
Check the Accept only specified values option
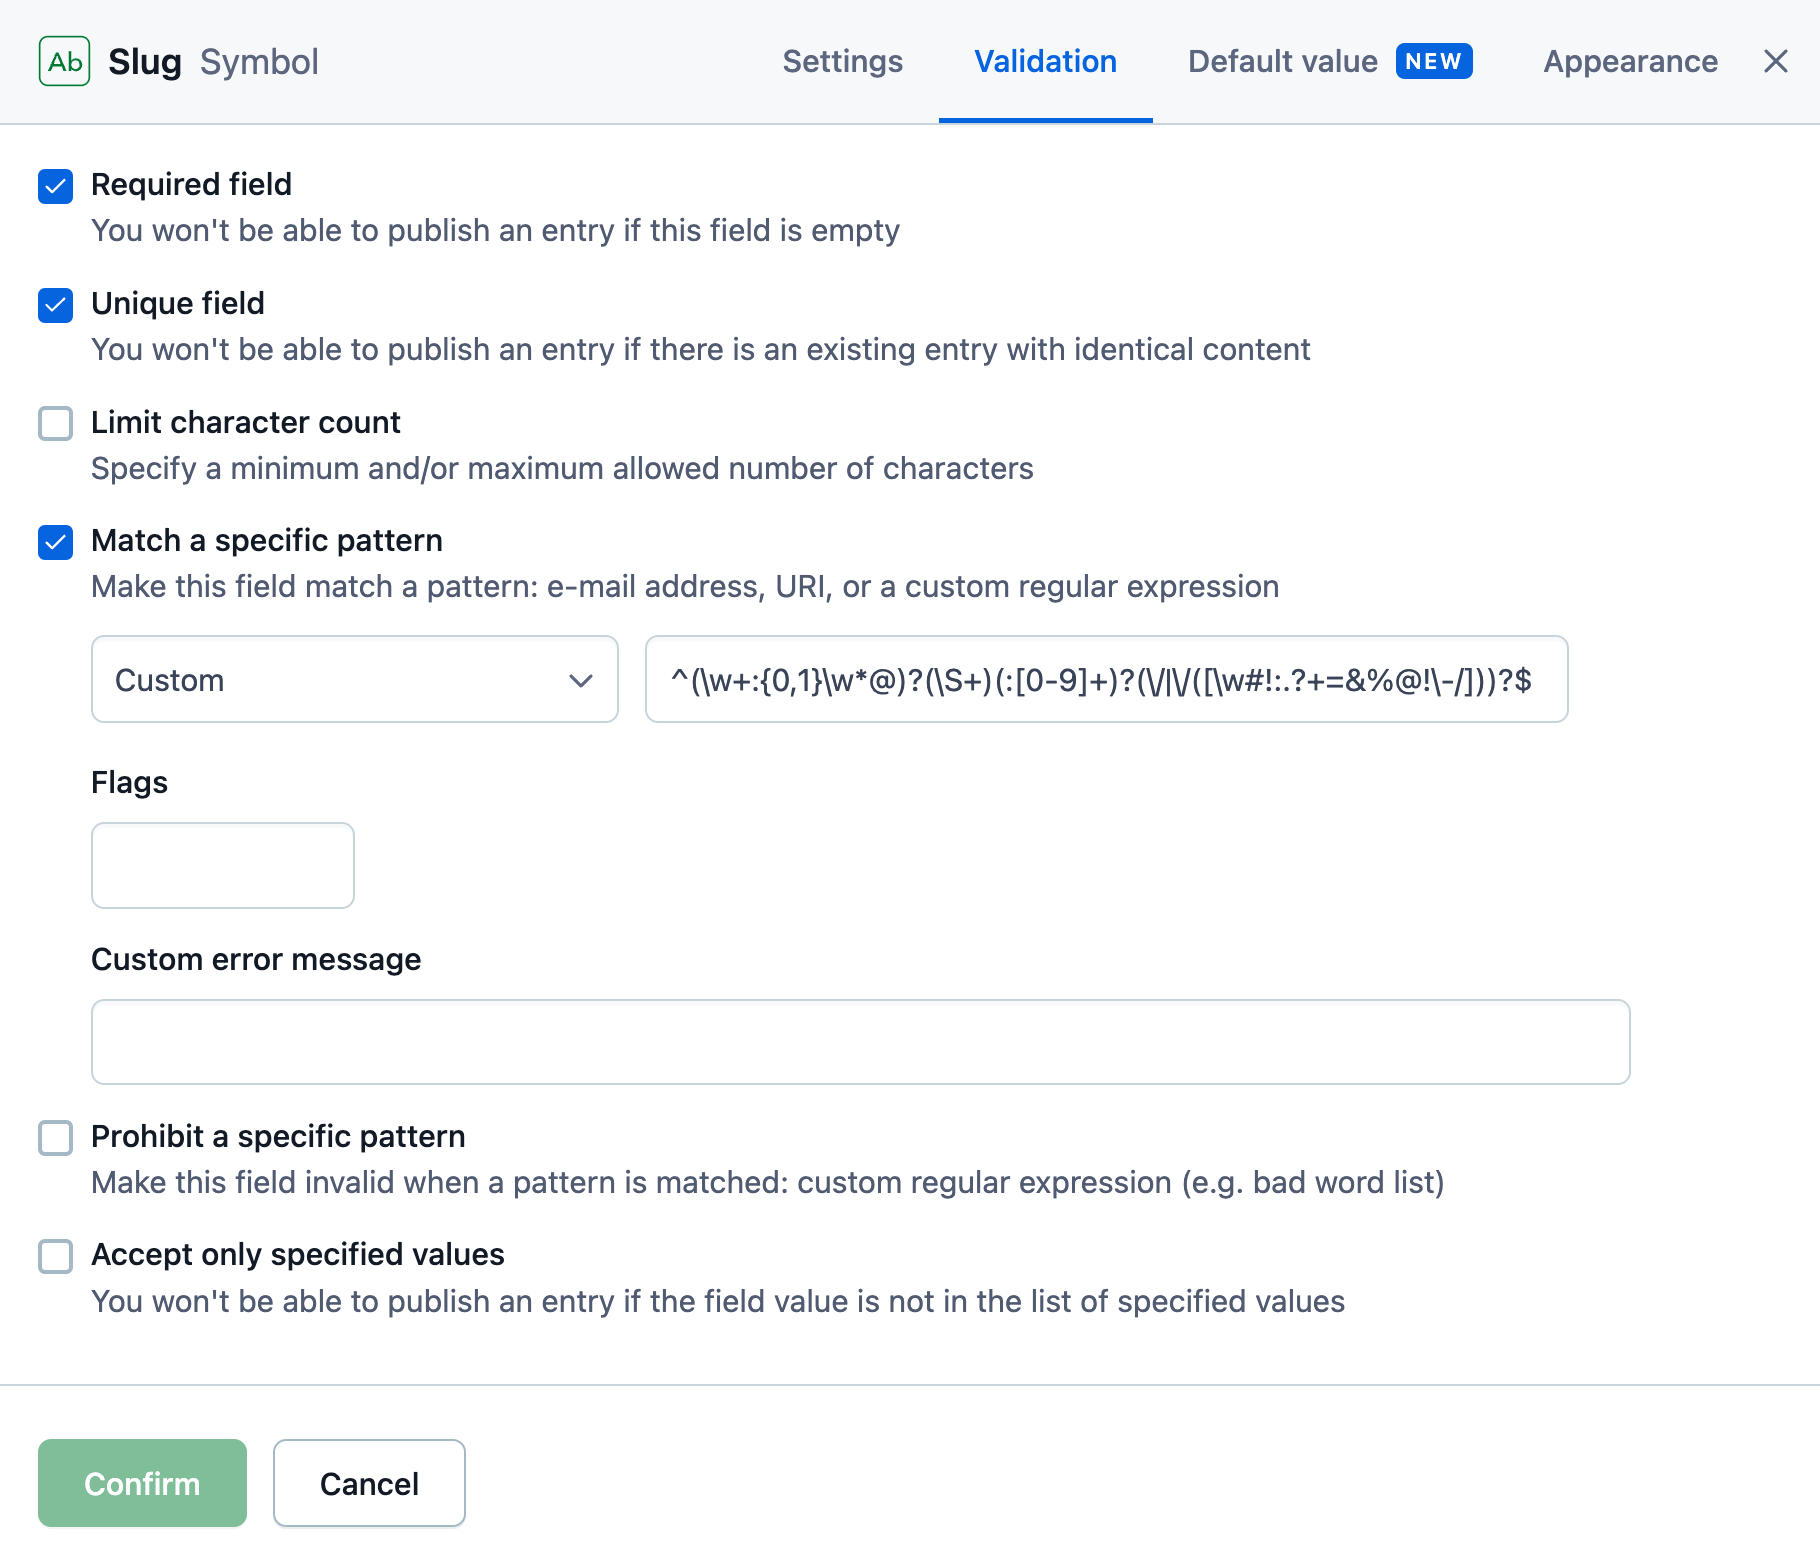[56, 1256]
